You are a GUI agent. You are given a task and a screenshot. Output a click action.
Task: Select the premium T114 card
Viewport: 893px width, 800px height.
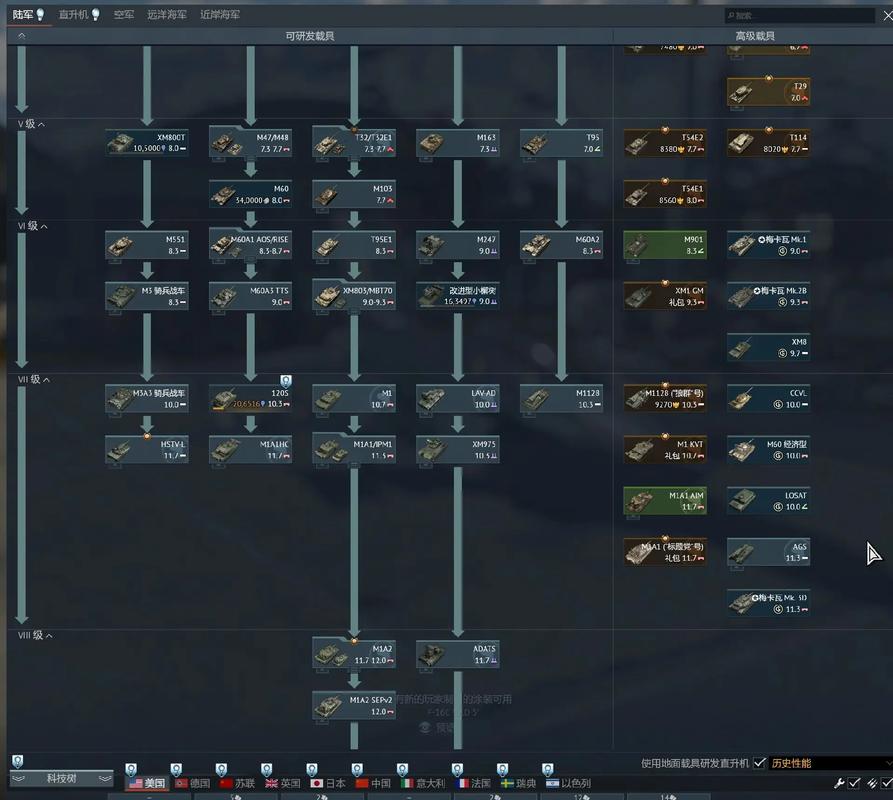click(769, 142)
